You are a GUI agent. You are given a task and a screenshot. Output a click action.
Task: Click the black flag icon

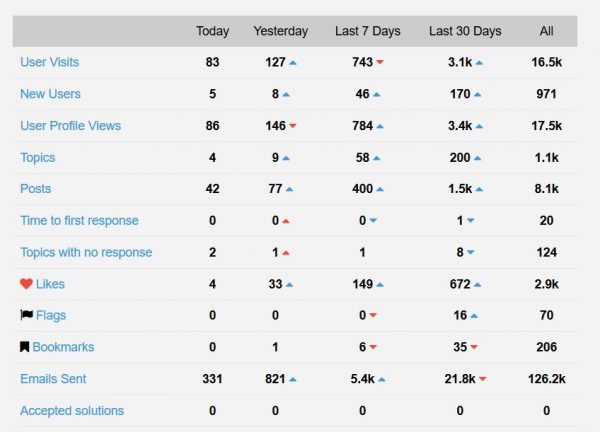[26, 315]
